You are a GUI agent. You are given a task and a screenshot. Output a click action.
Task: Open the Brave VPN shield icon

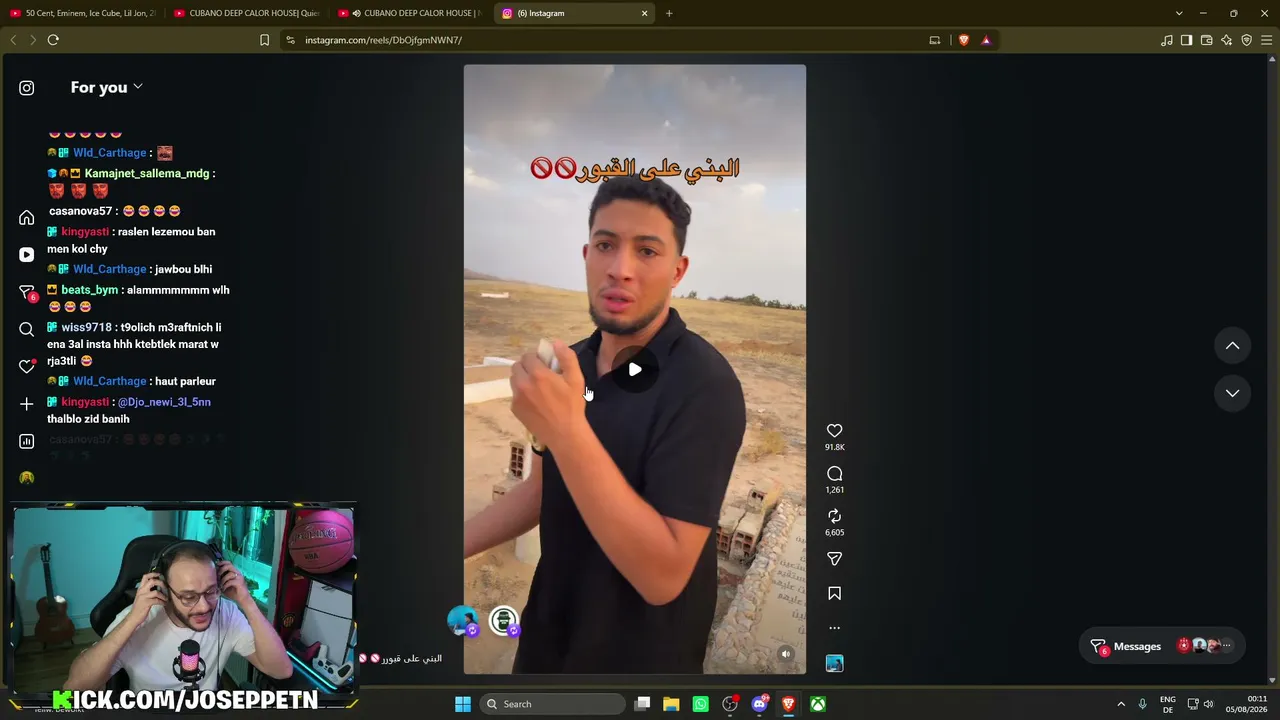pos(1247,40)
